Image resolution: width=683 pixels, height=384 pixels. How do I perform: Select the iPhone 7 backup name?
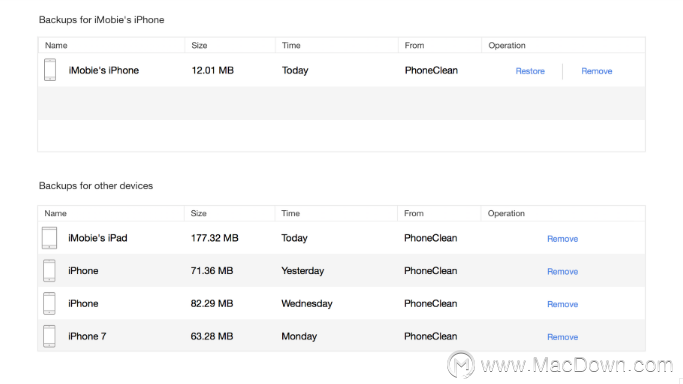point(87,336)
